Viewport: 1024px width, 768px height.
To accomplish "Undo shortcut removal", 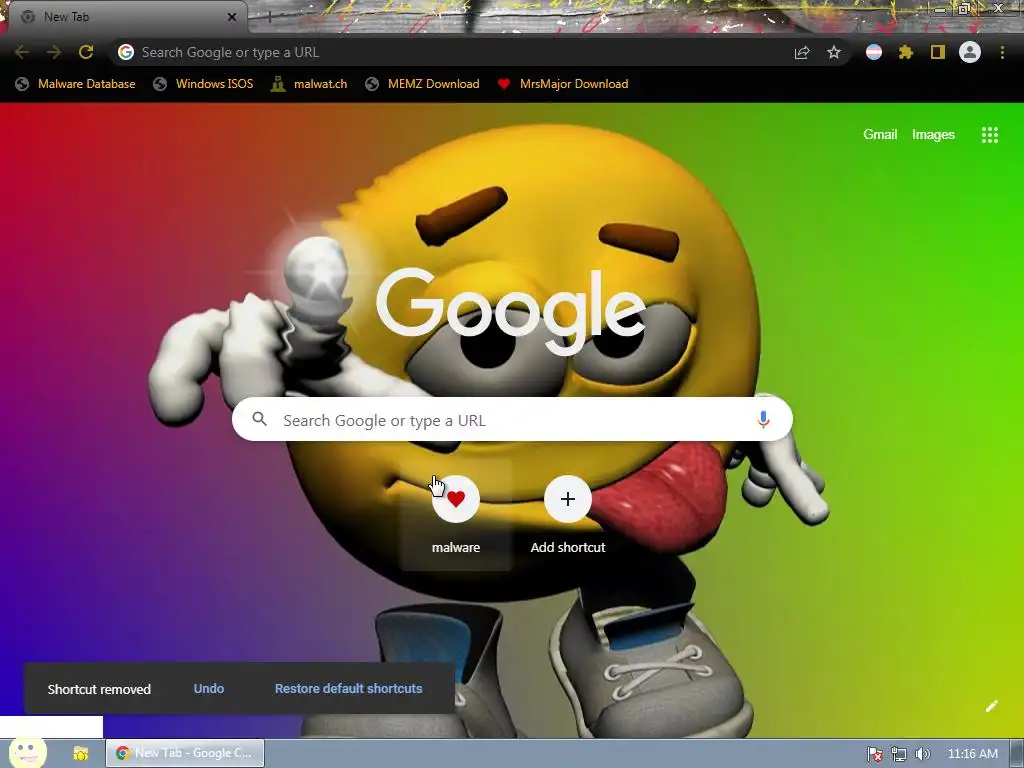I will pos(208,688).
